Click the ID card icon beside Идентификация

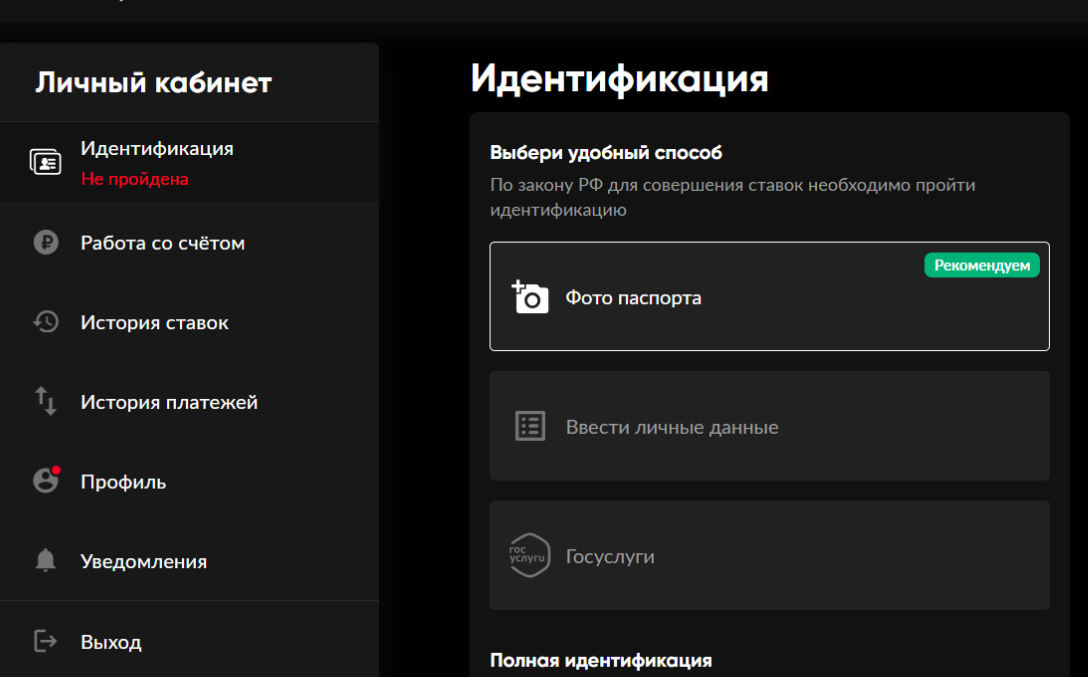coord(46,162)
